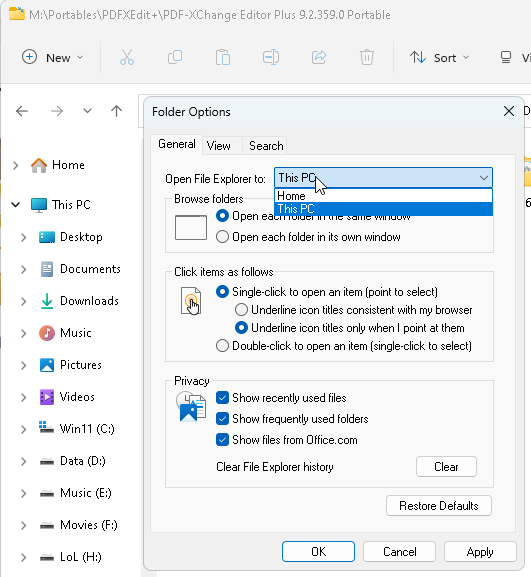Click the Cut scissors icon in toolbar

pyautogui.click(x=127, y=57)
